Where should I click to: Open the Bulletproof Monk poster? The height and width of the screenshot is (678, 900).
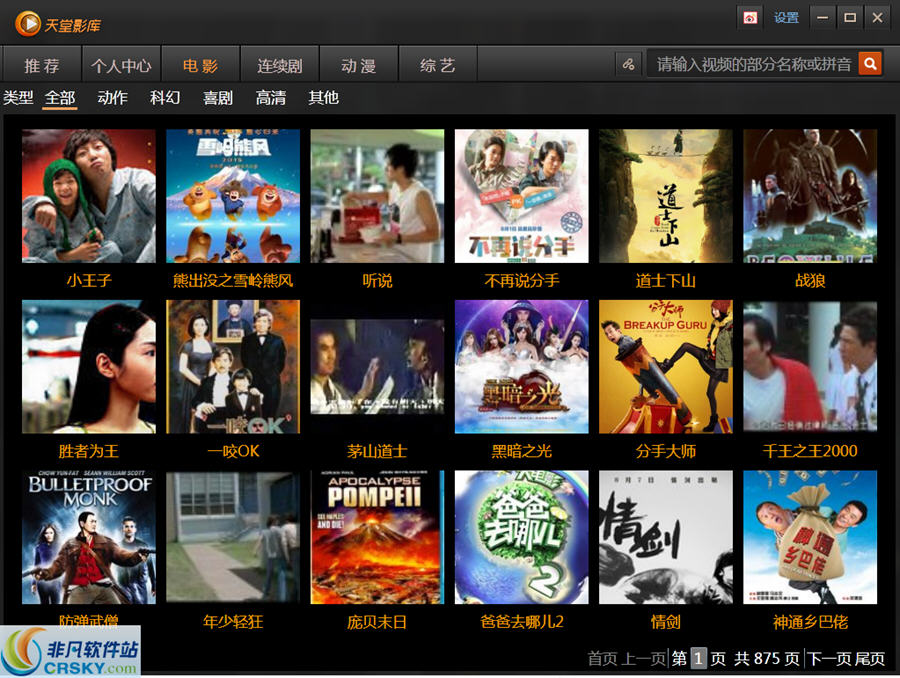pos(89,537)
